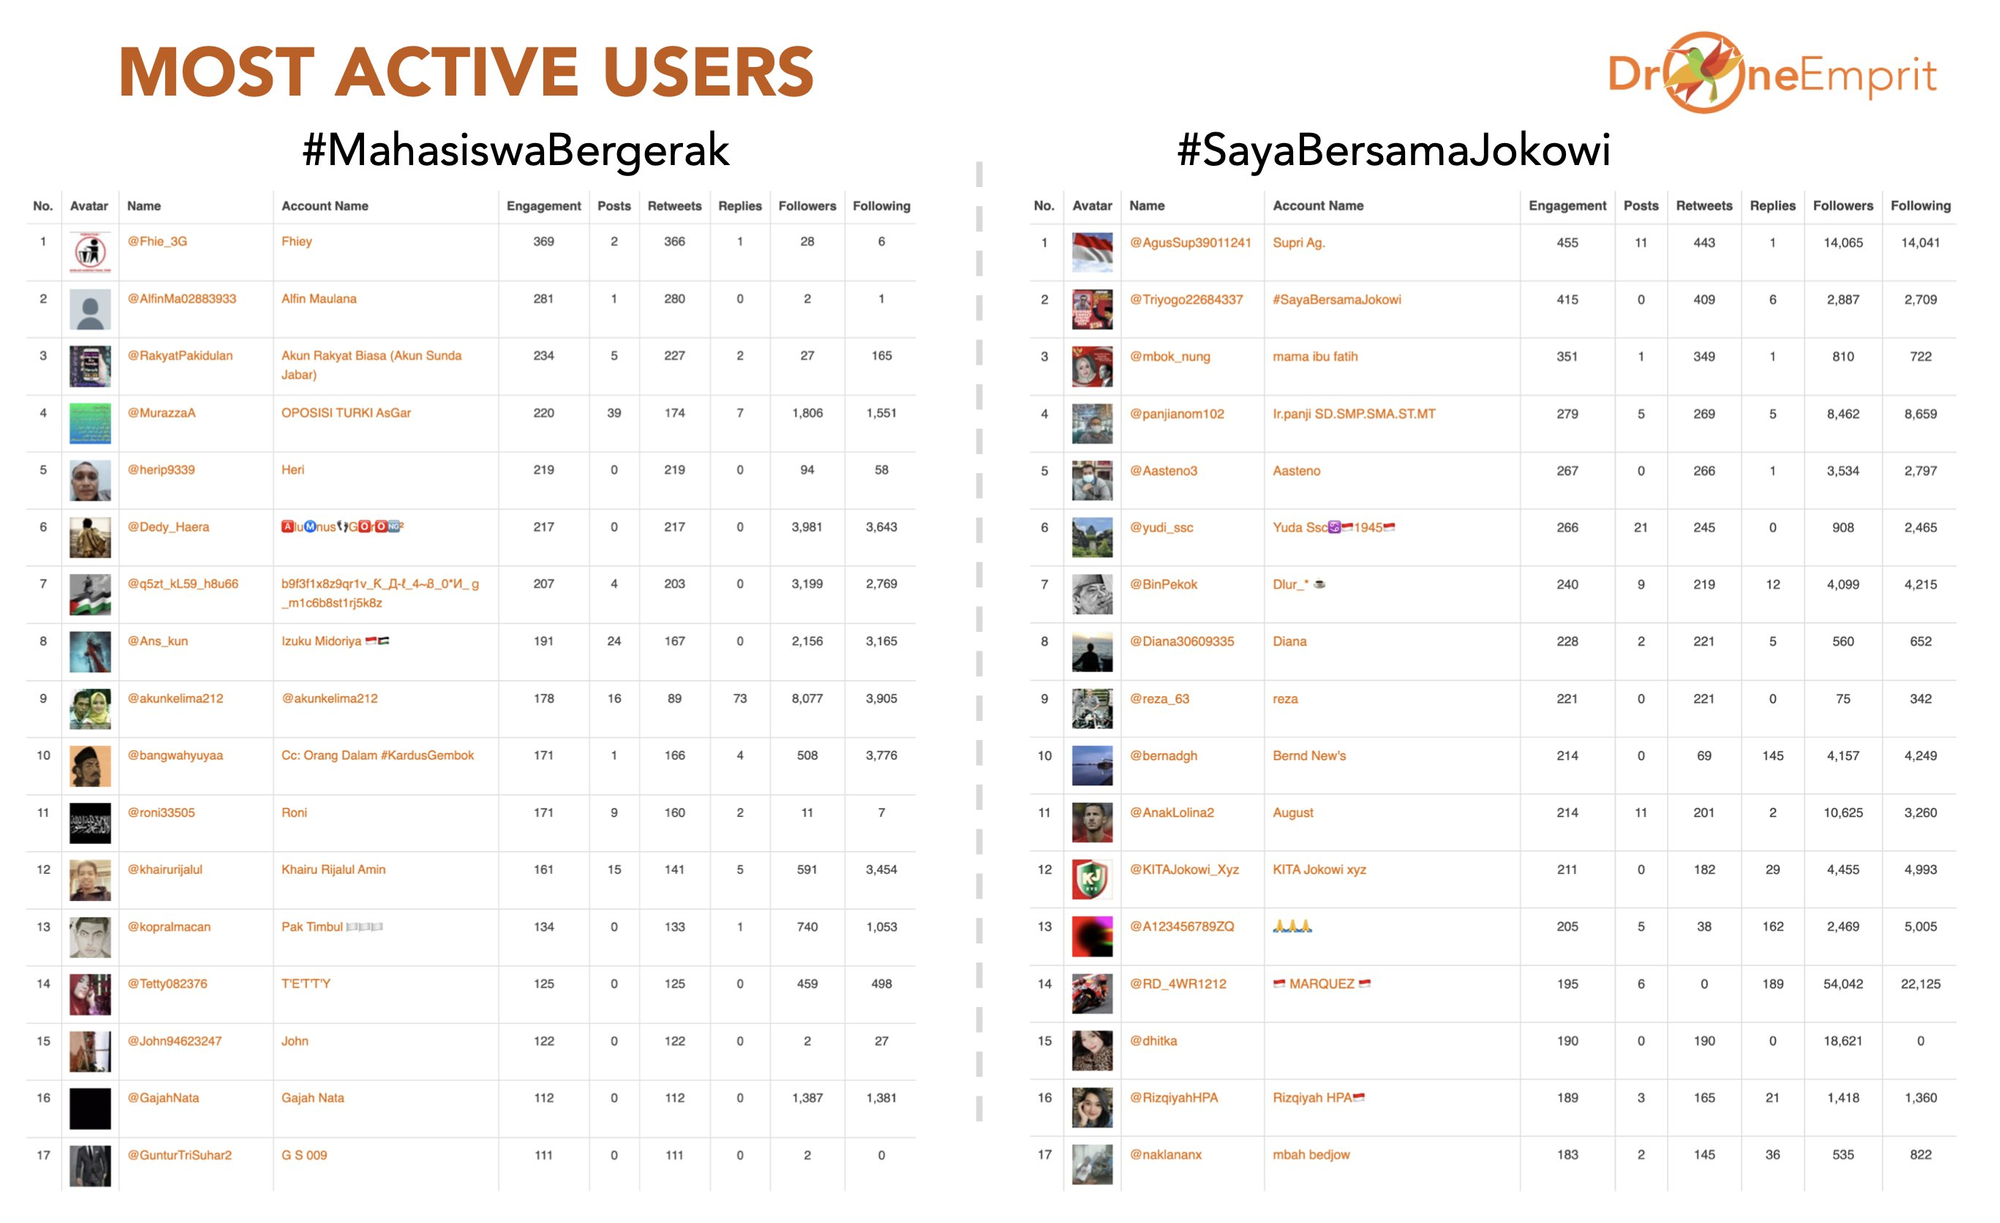Click @RD_4WR1212's motorcycle avatar
Viewport: 2000px width, 1223px height.
[1091, 994]
